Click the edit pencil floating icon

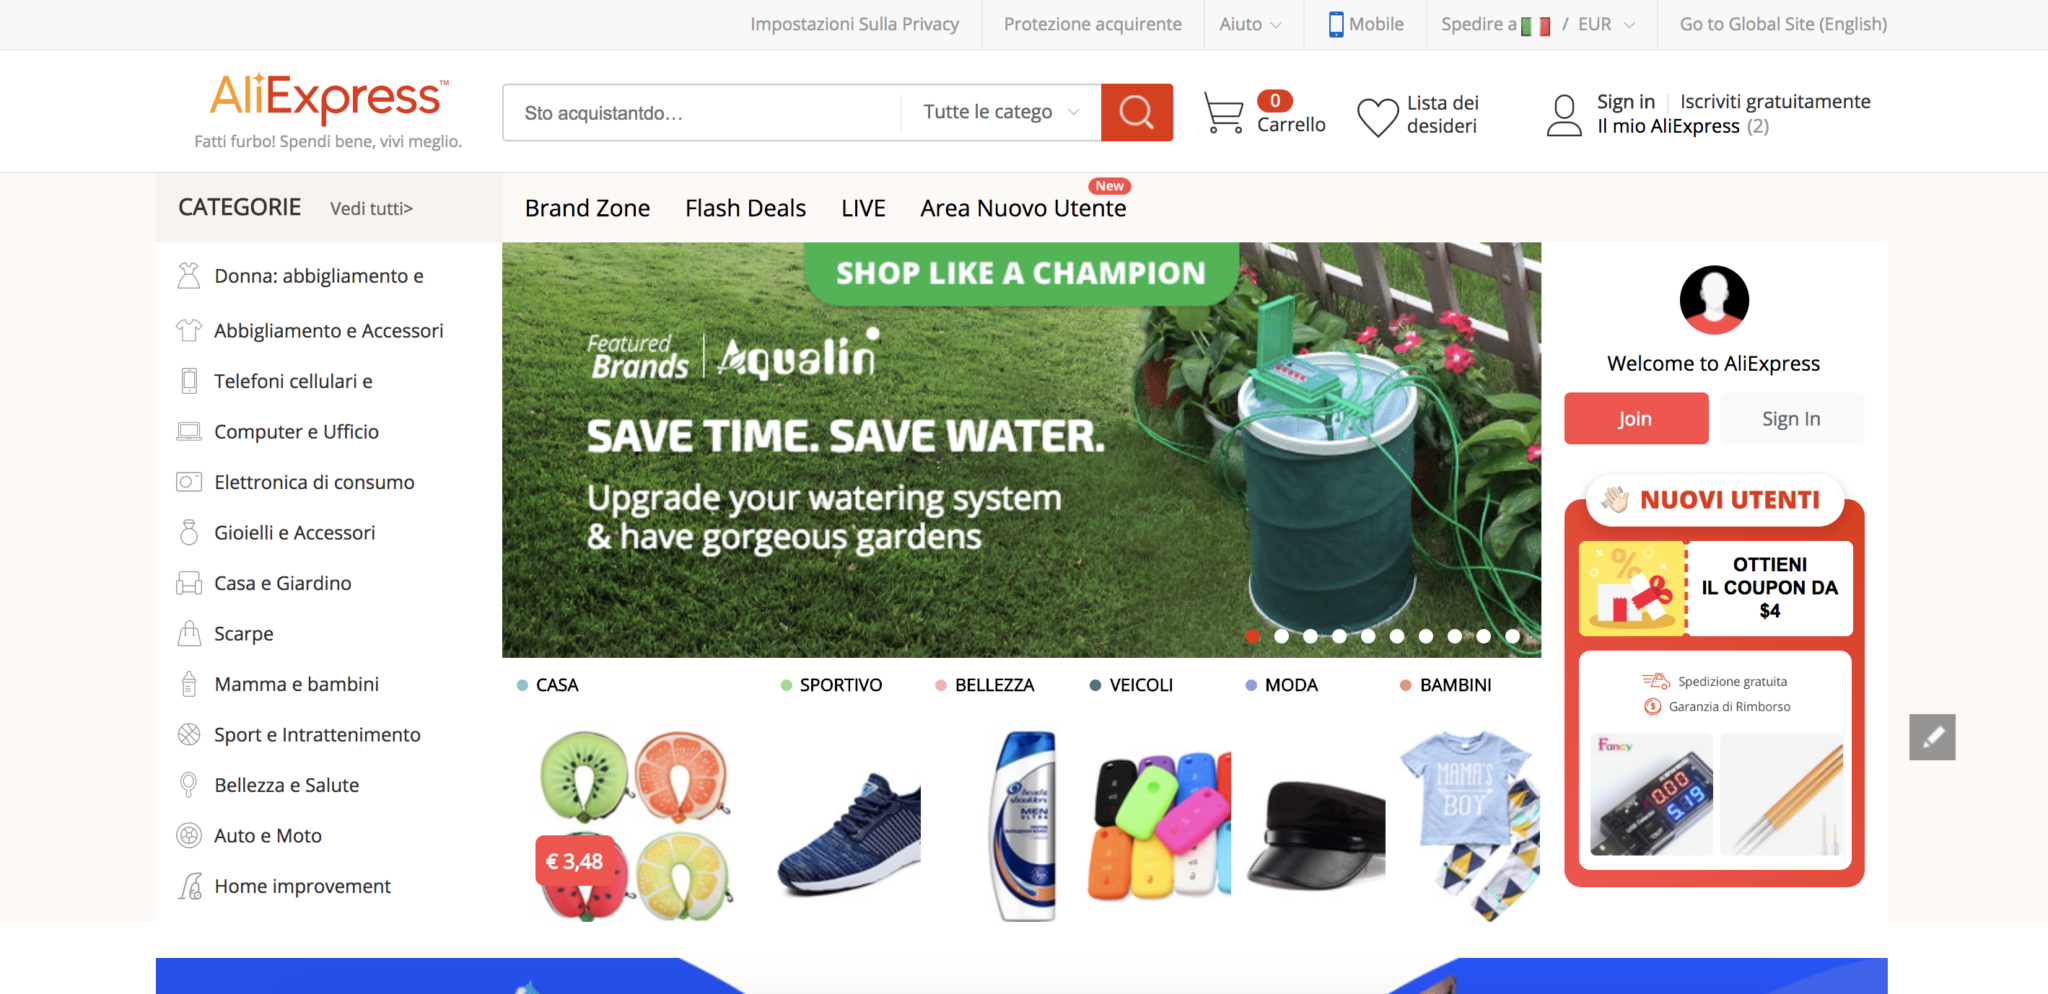1932,737
